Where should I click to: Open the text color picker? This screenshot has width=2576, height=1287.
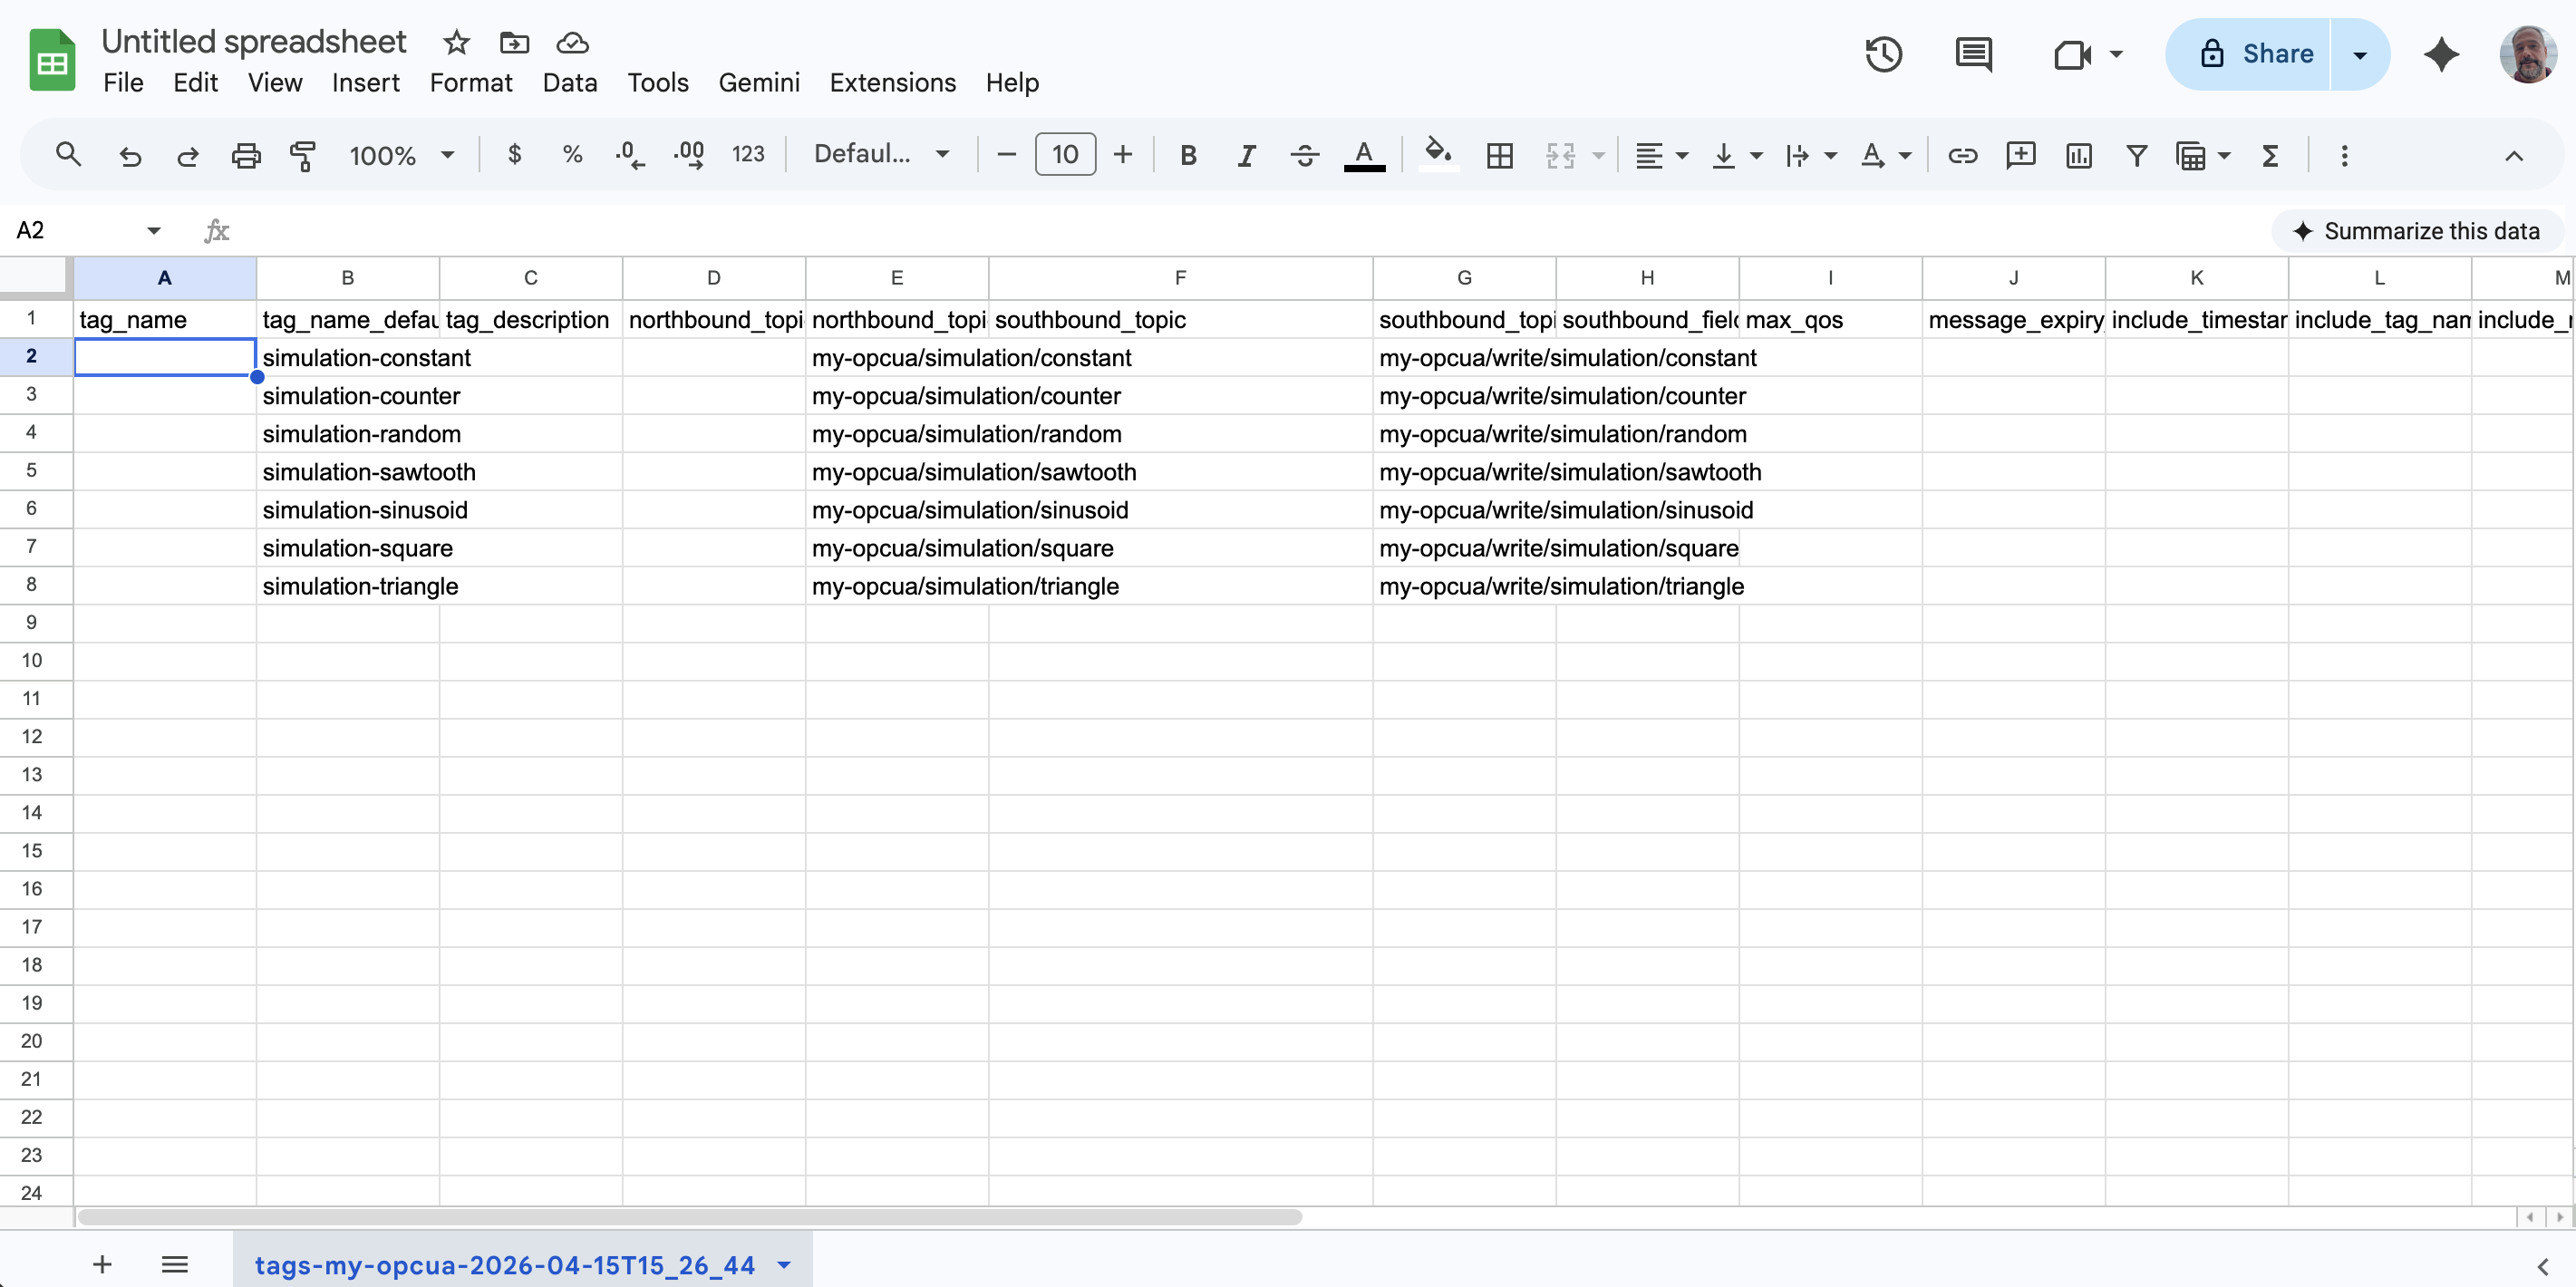coord(1364,155)
